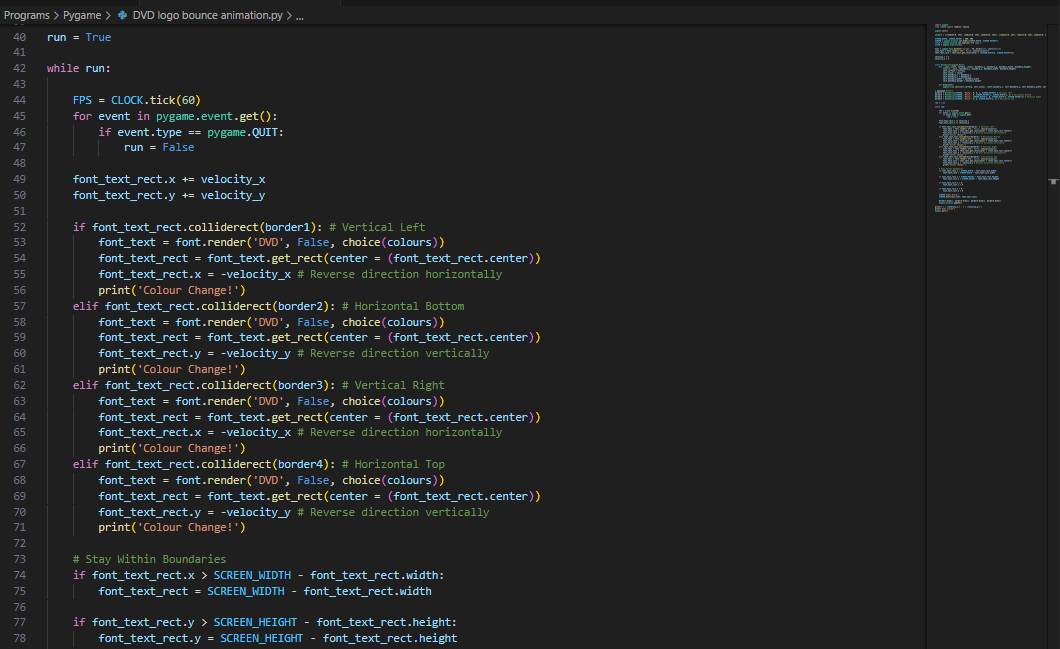This screenshot has height=649, width=1060.
Task: Click the vertical scrollbar marker
Action: [x=1053, y=181]
